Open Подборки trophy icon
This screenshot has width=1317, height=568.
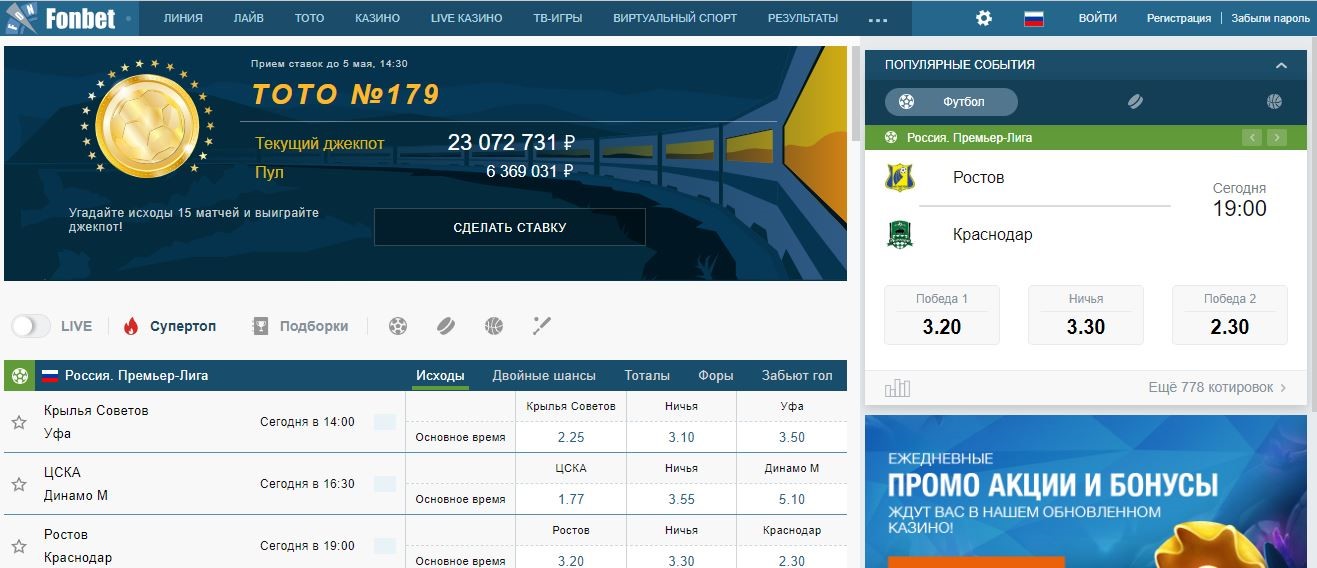click(260, 326)
